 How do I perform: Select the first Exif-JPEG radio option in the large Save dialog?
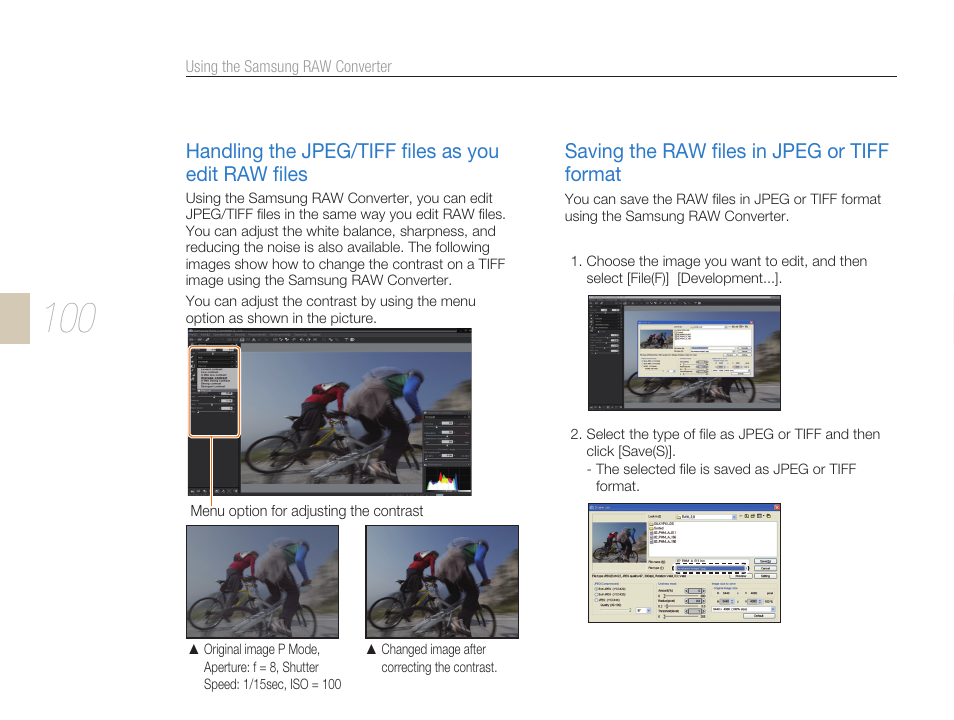[x=596, y=589]
